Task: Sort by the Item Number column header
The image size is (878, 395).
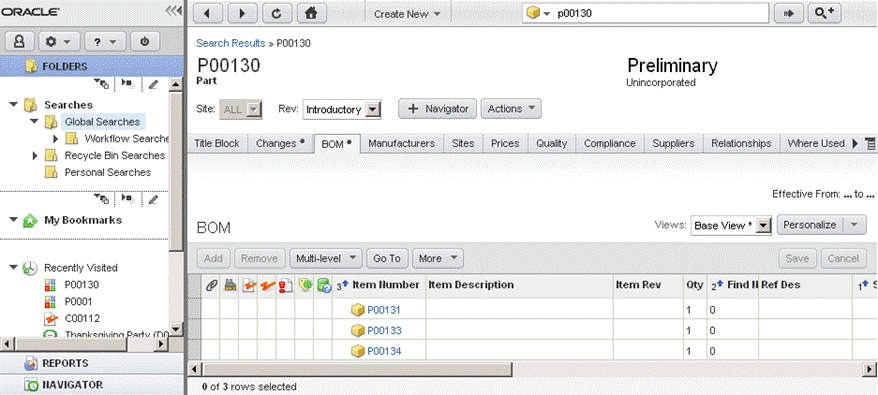Action: pyautogui.click(x=385, y=285)
